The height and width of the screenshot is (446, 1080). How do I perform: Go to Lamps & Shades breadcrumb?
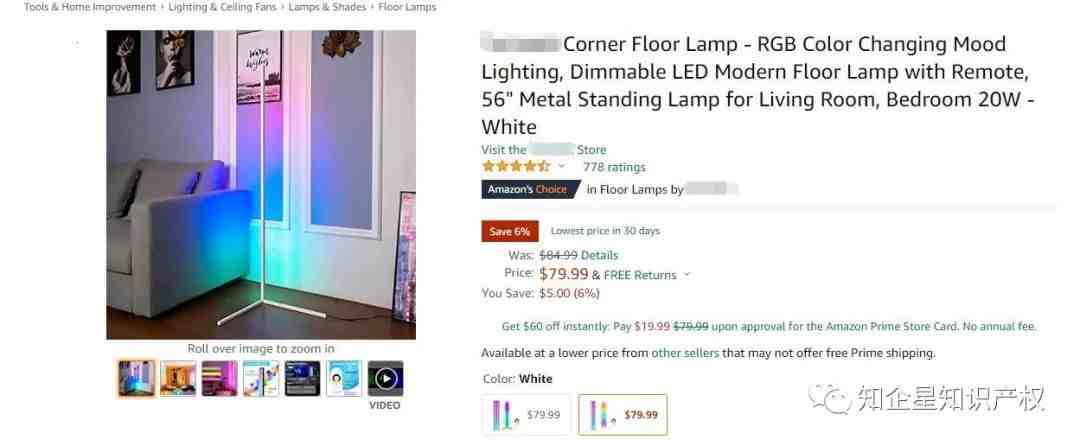(327, 7)
